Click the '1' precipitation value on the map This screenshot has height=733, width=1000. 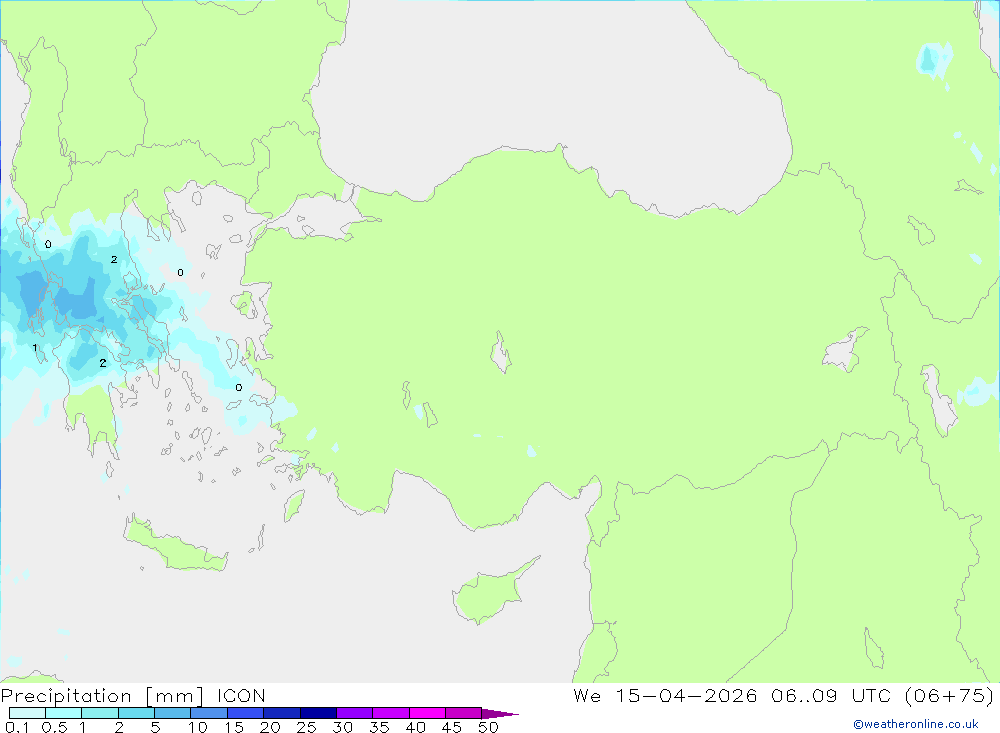pyautogui.click(x=34, y=348)
